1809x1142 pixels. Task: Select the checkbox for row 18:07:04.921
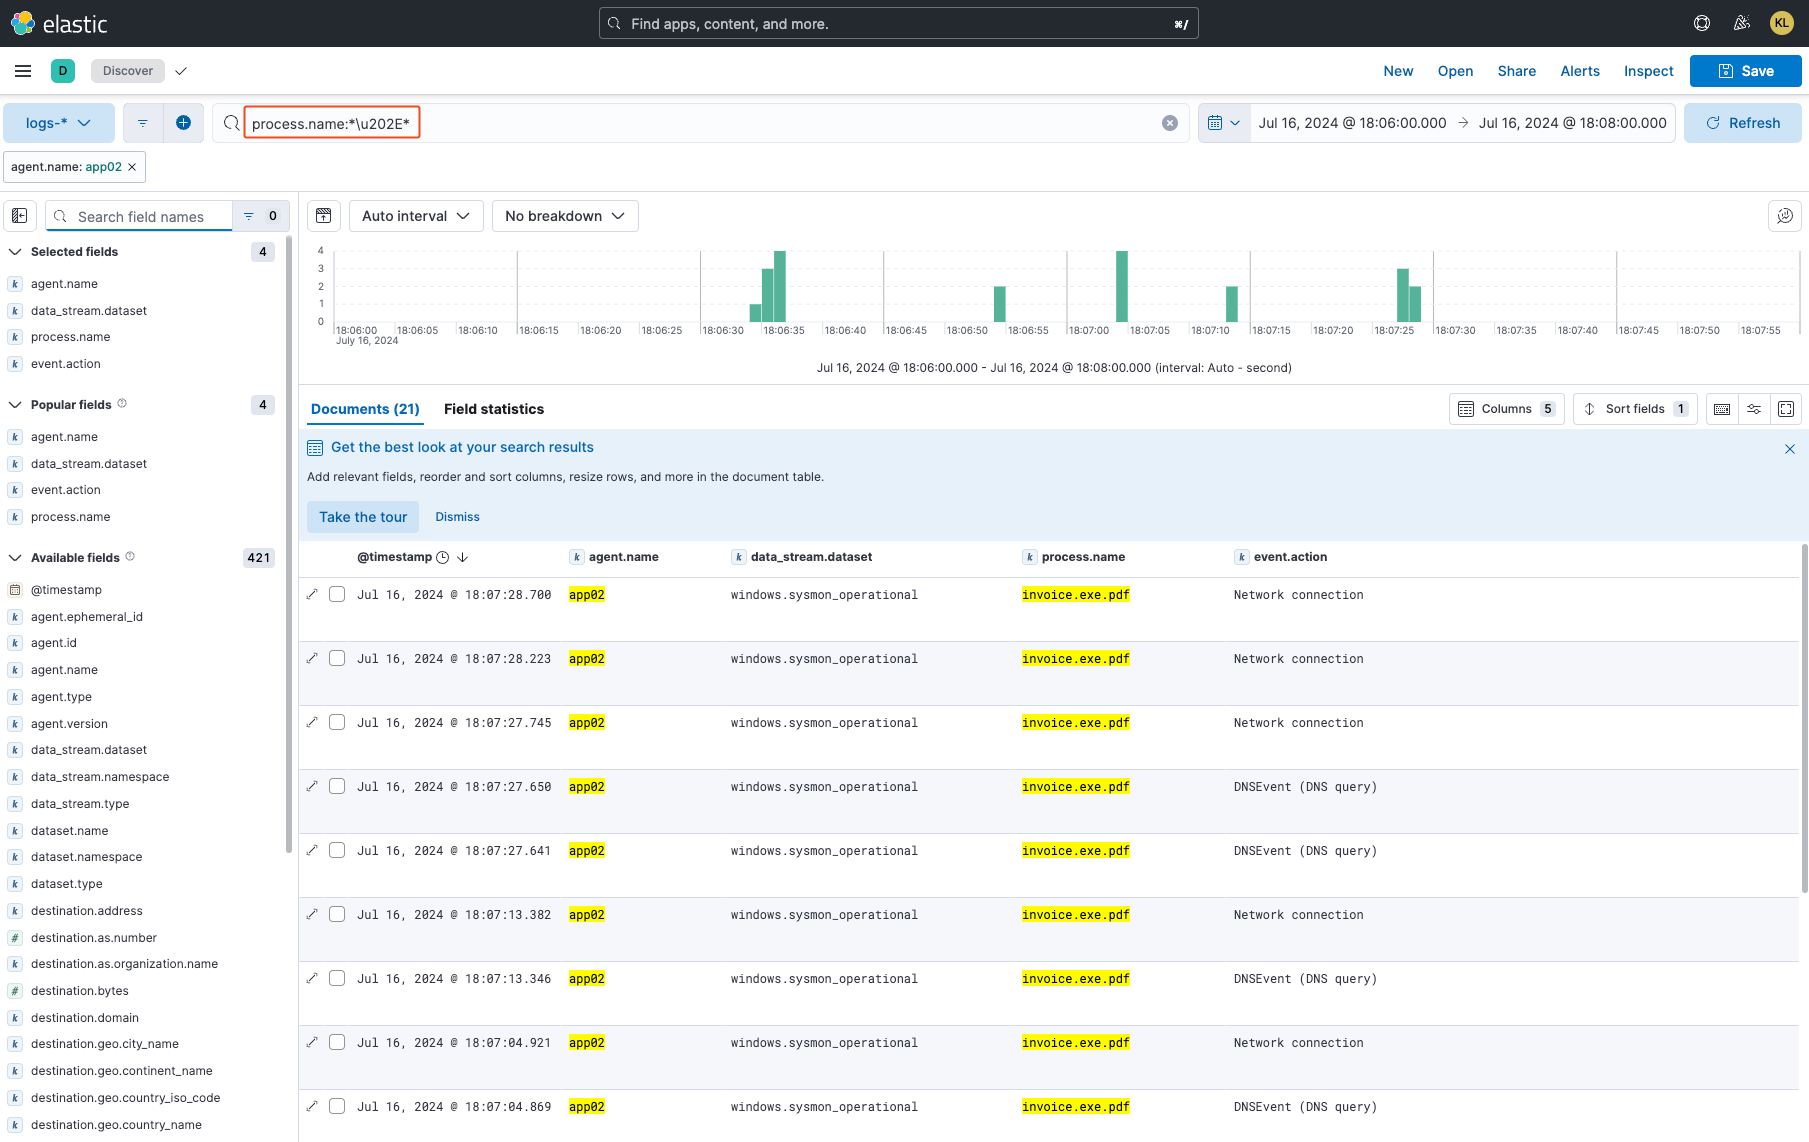[337, 1042]
